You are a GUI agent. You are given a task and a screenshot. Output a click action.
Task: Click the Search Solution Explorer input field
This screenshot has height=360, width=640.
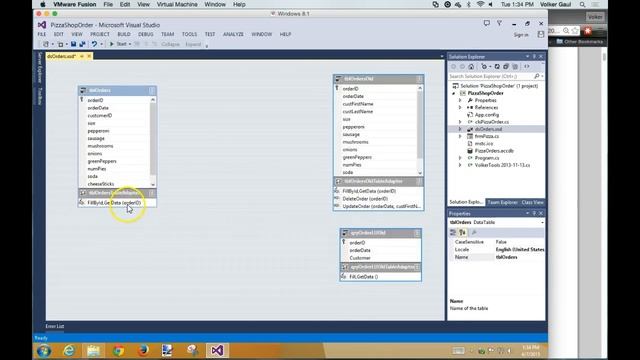pyautogui.click(x=490, y=76)
